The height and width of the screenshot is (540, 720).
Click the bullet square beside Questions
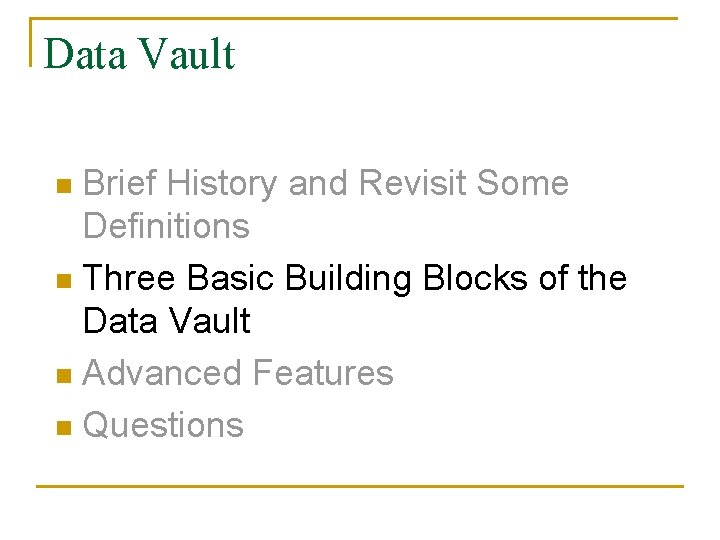pos(64,428)
